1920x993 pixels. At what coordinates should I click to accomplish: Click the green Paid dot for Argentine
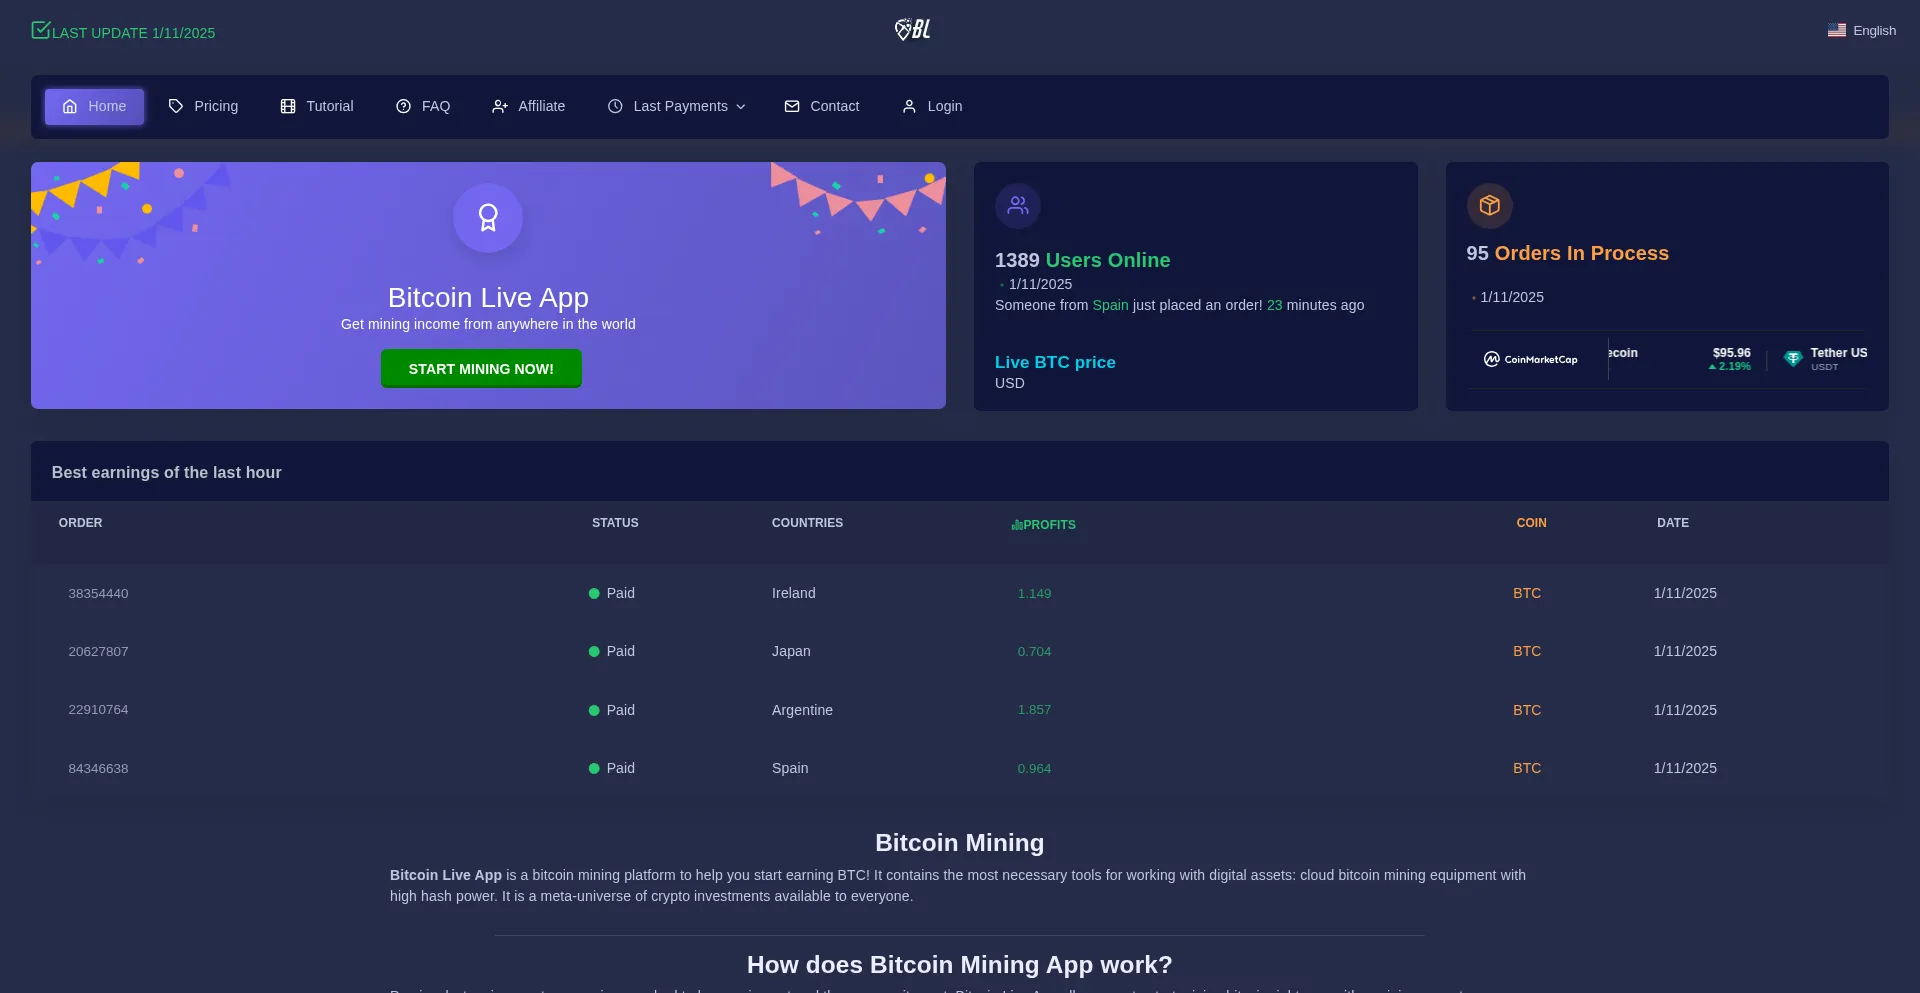pyautogui.click(x=594, y=710)
